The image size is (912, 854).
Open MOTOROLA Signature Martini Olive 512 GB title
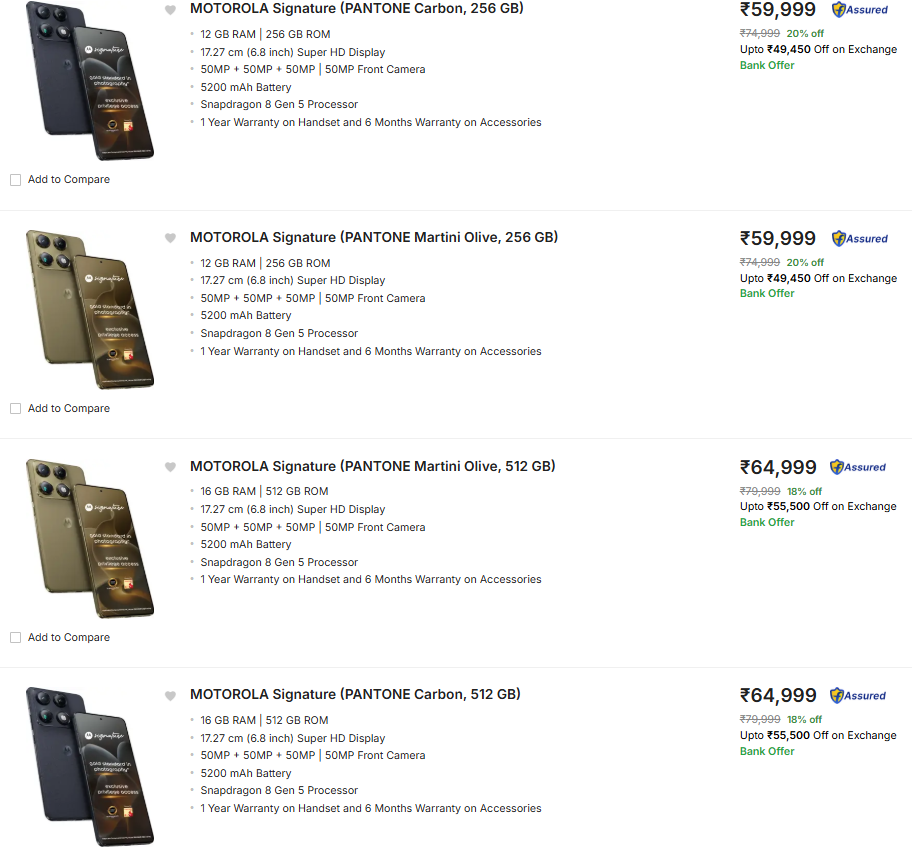[x=372, y=466]
